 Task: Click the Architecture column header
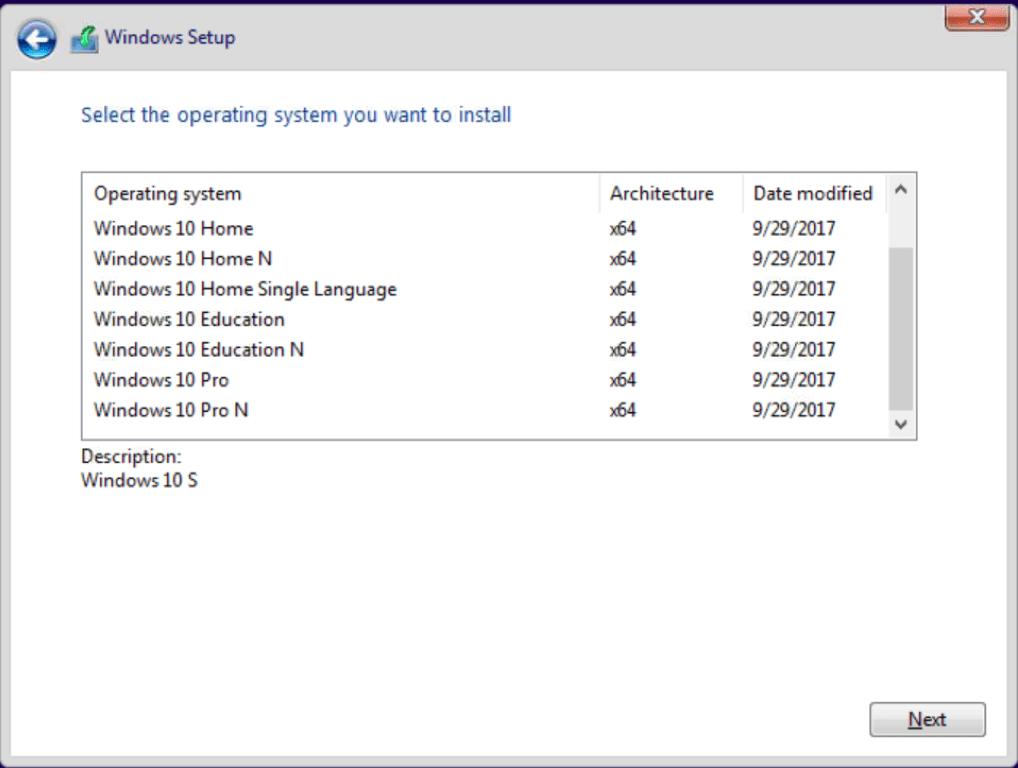coord(662,194)
